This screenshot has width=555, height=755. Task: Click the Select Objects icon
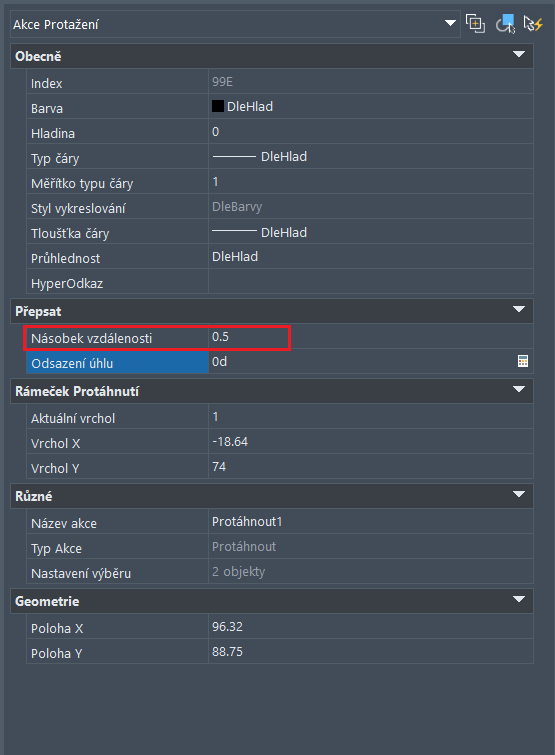(x=505, y=24)
